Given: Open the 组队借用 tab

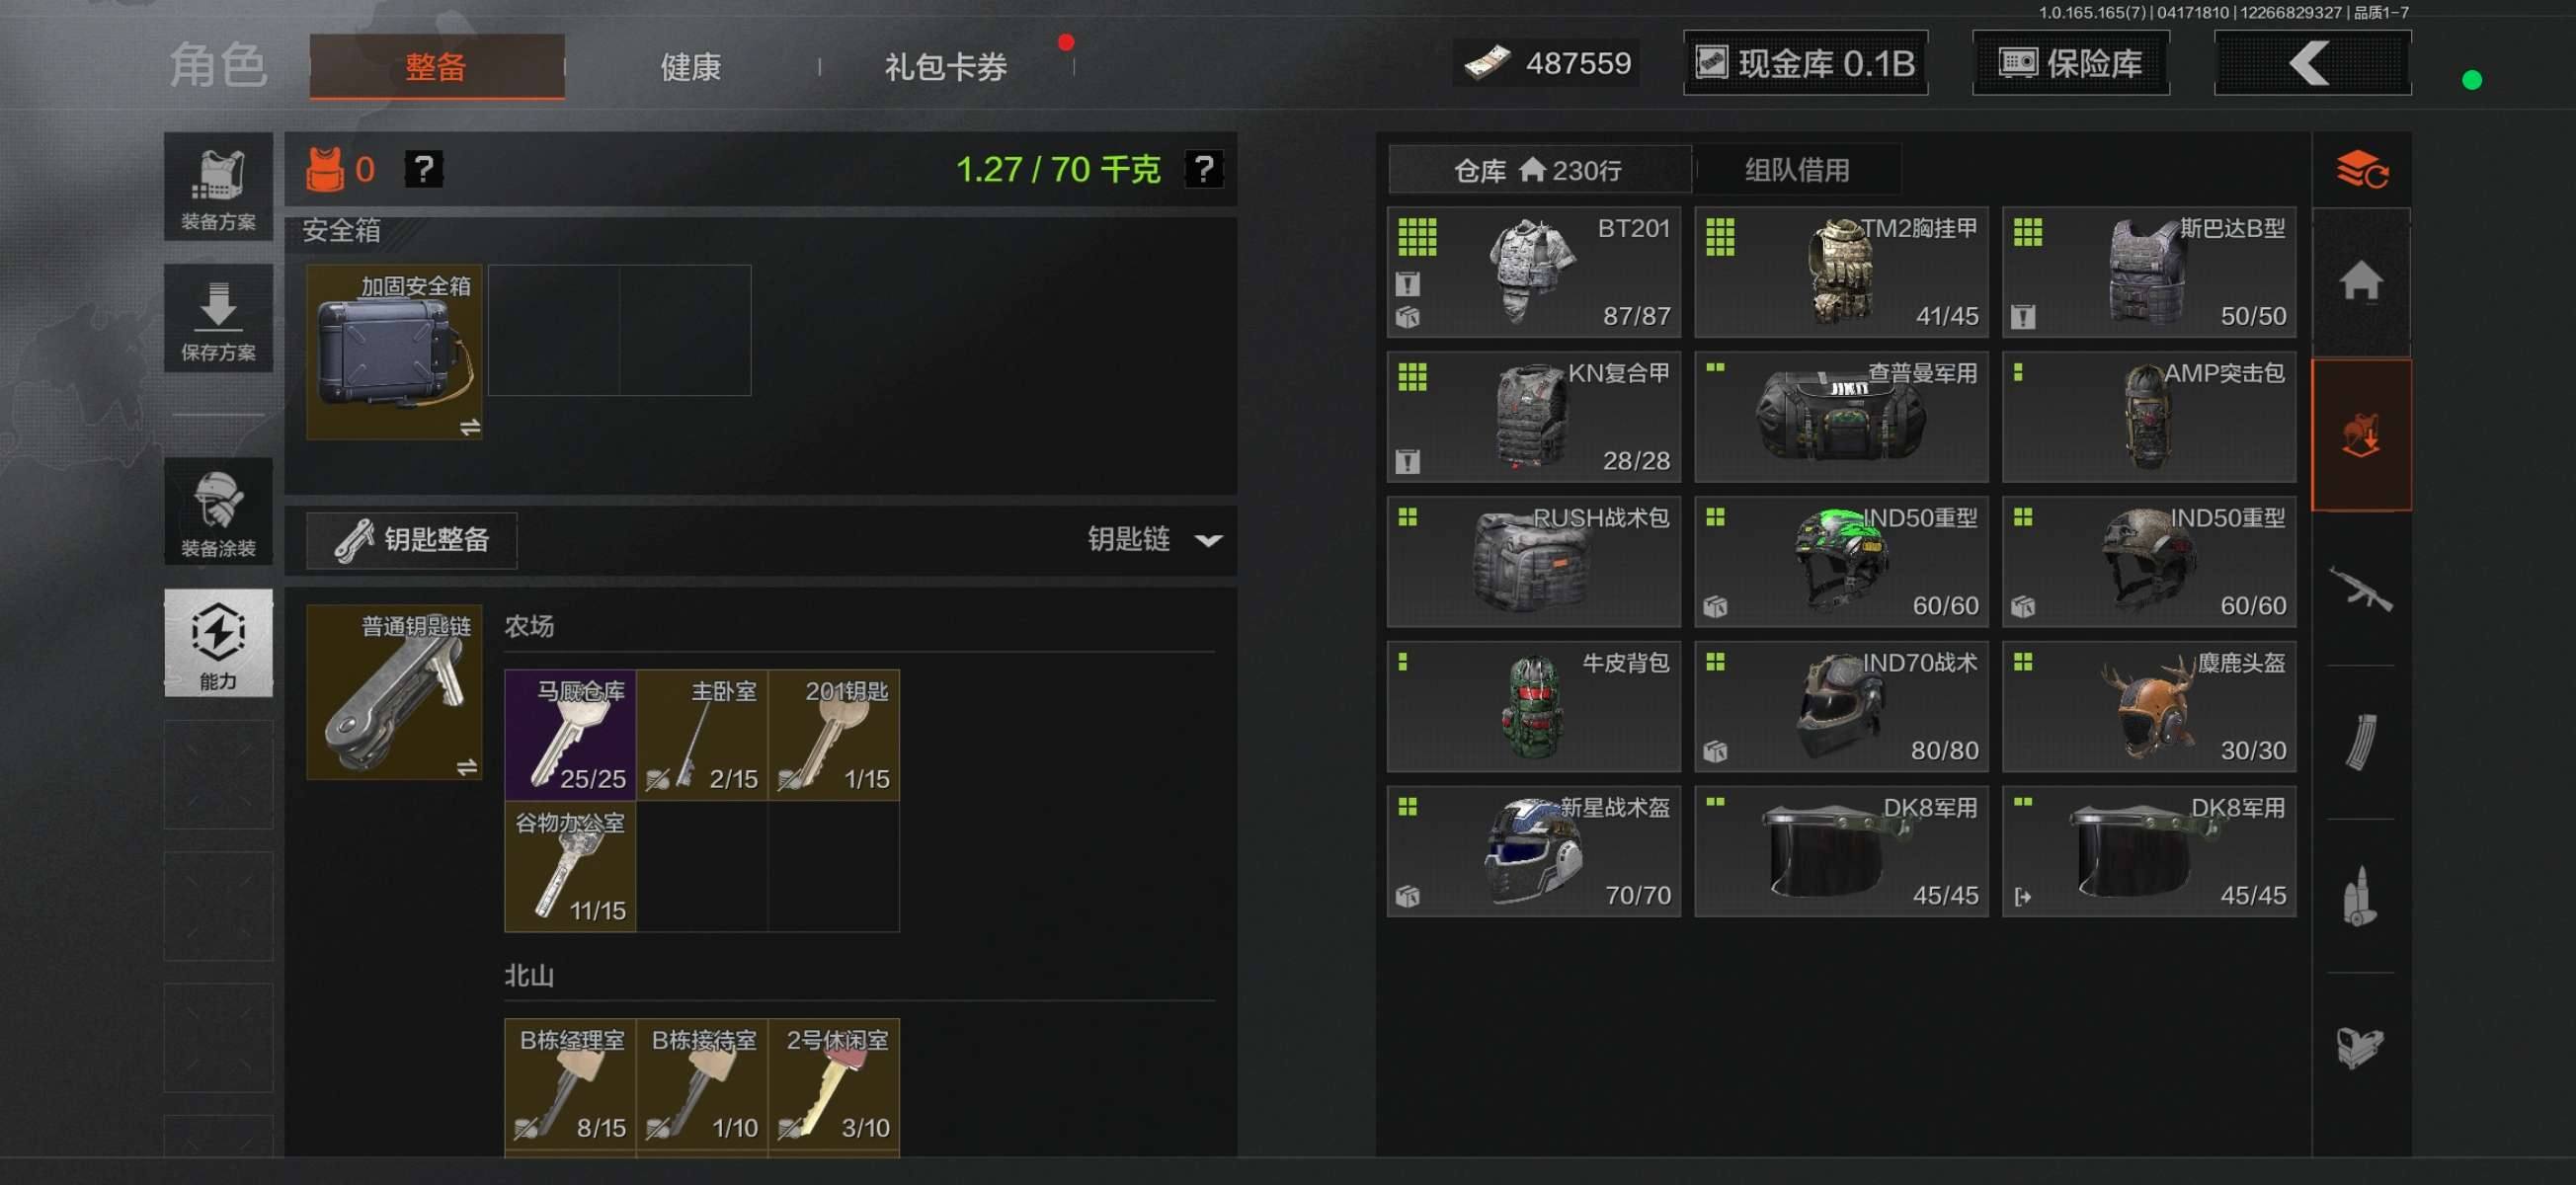Looking at the screenshot, I should pos(1796,170).
